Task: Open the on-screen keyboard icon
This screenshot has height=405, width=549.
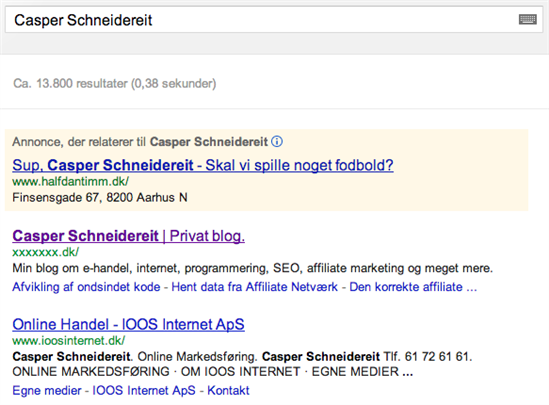Action: click(x=528, y=19)
